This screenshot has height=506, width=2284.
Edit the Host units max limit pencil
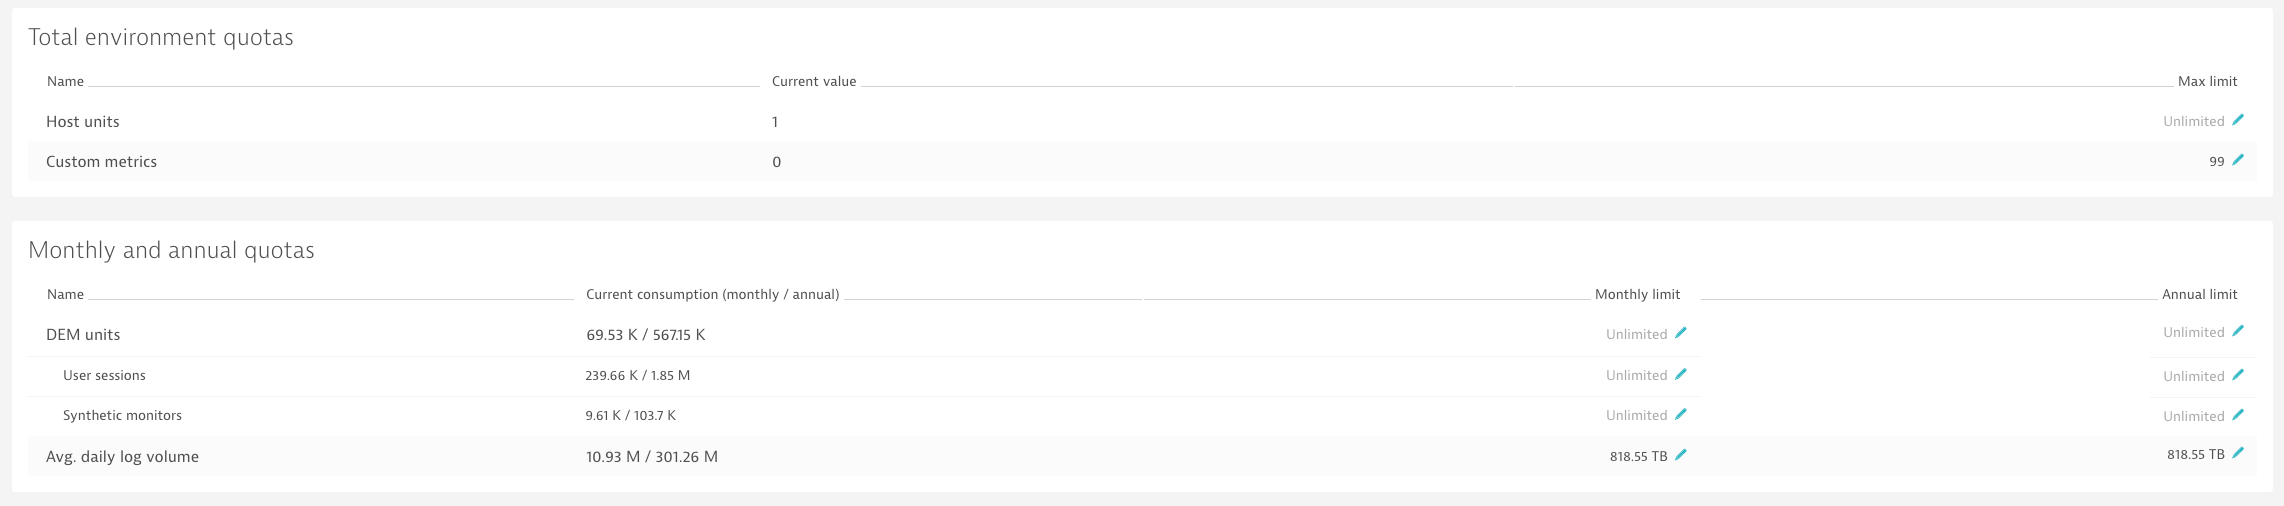(2238, 120)
